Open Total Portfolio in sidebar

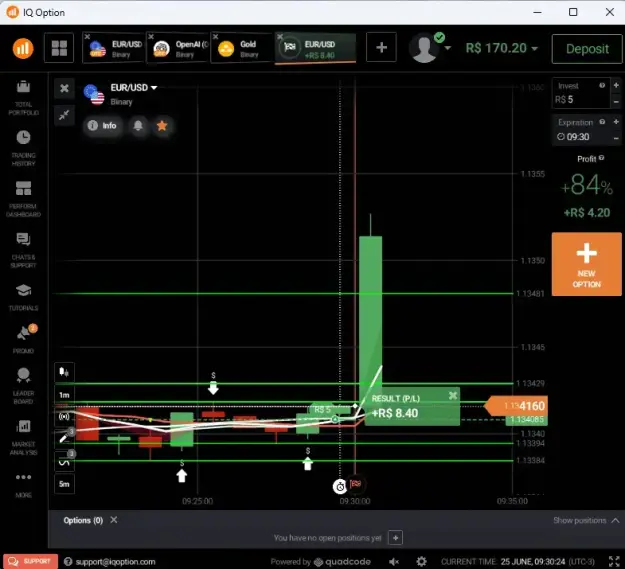[x=23, y=98]
